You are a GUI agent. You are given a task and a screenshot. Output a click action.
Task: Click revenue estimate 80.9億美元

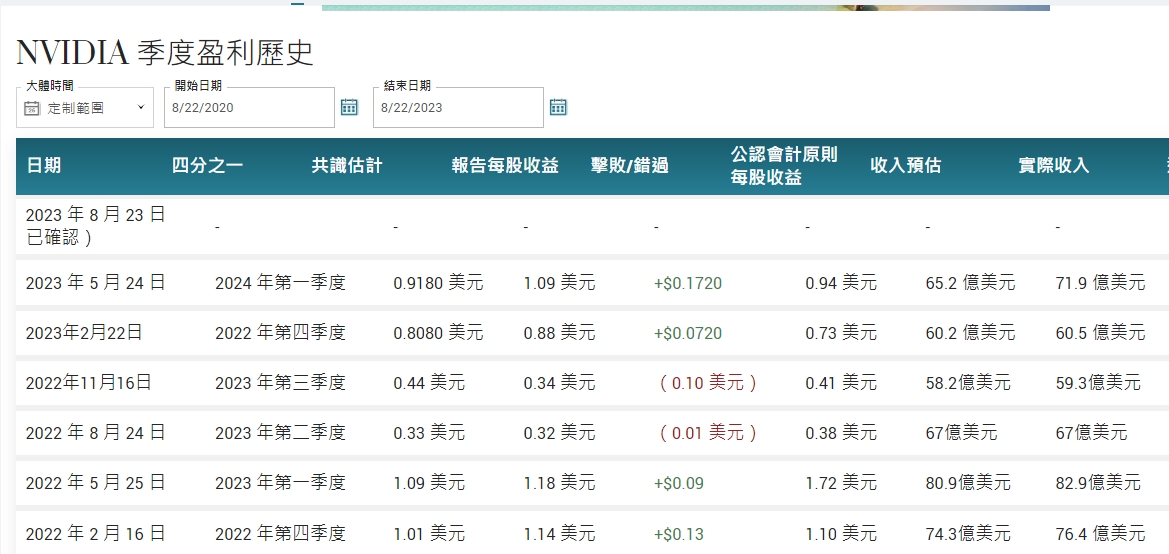(968, 483)
